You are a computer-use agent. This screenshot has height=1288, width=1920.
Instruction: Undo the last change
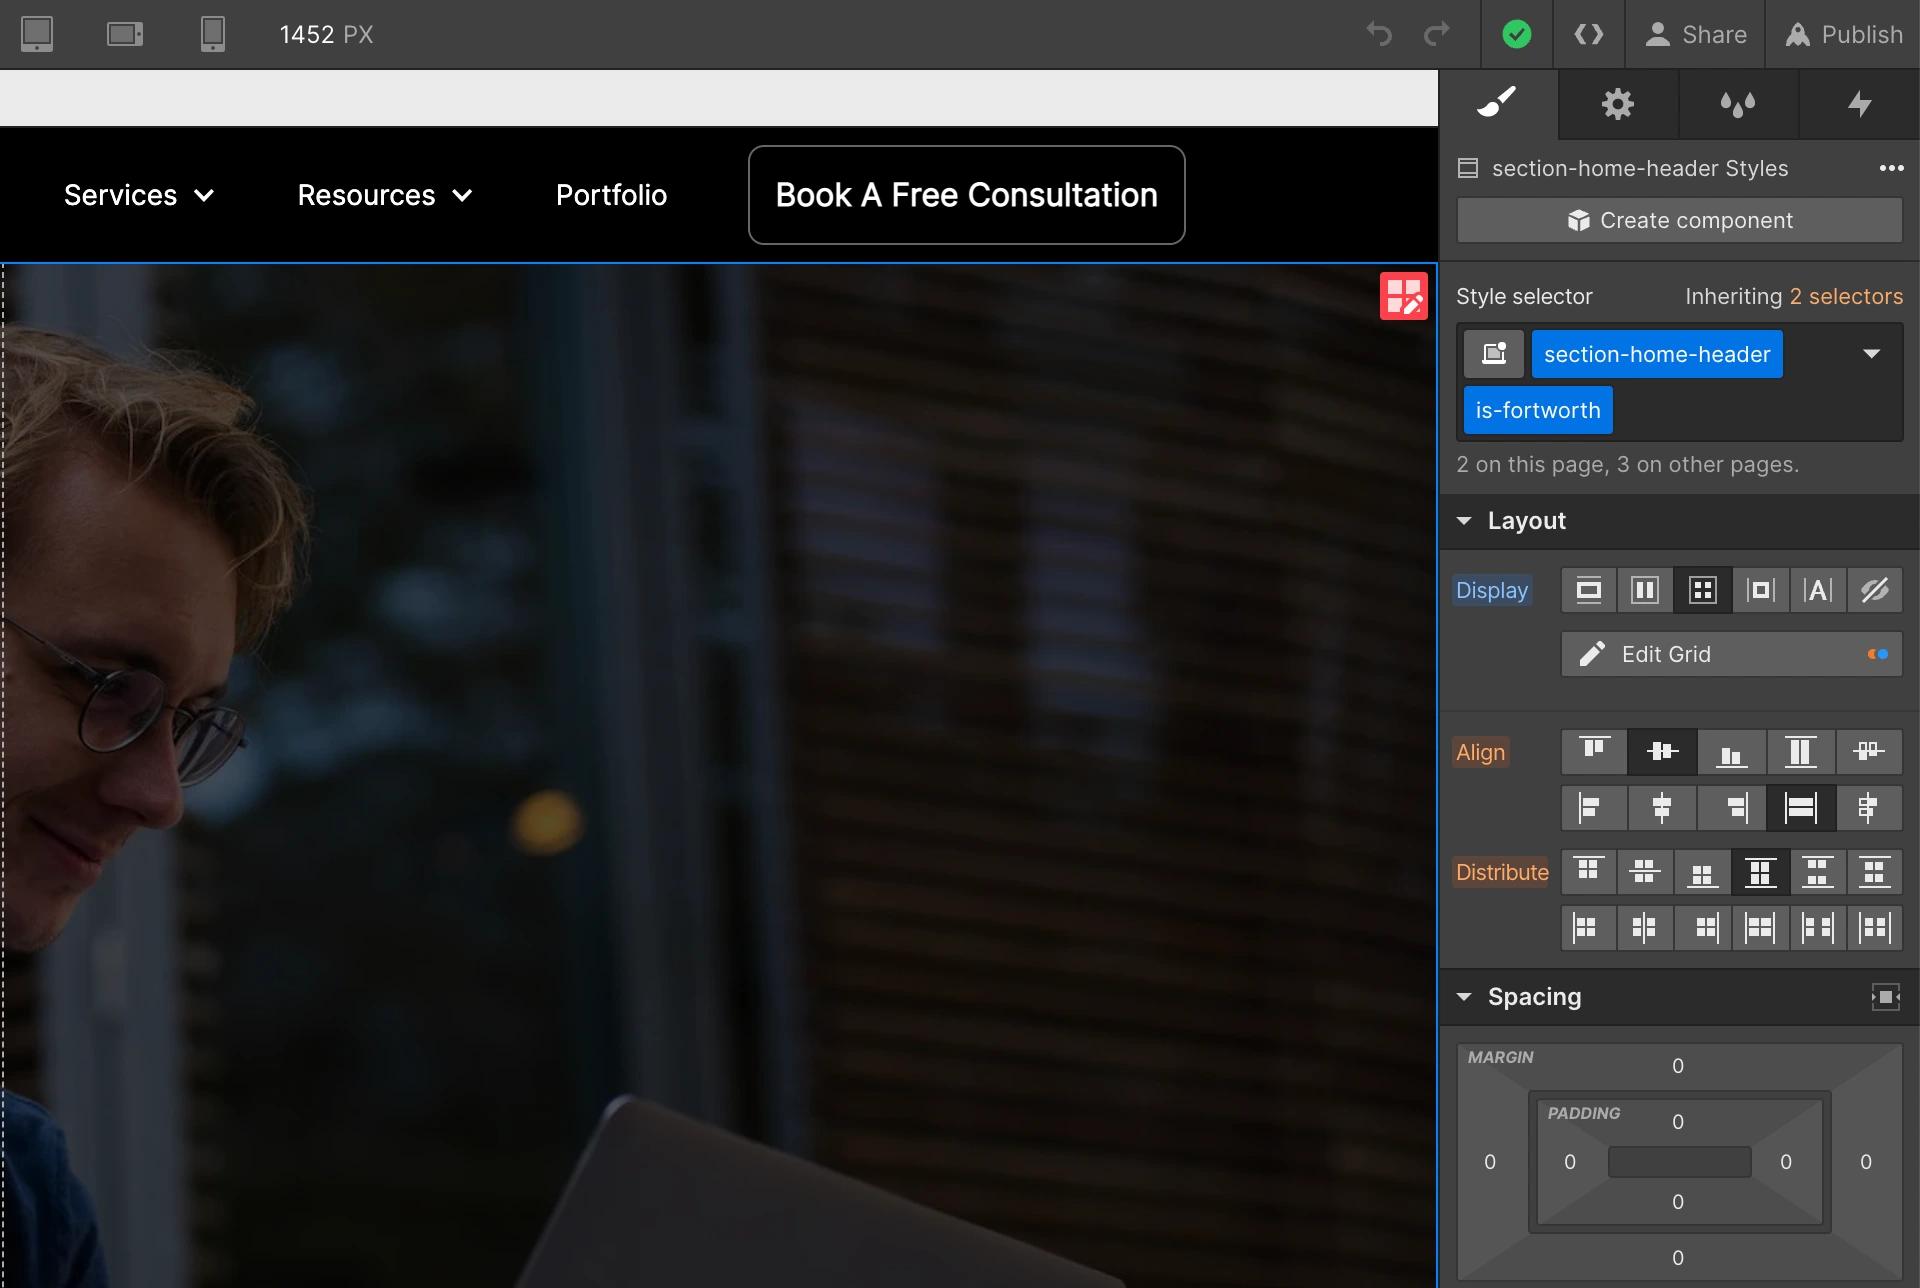click(x=1379, y=34)
